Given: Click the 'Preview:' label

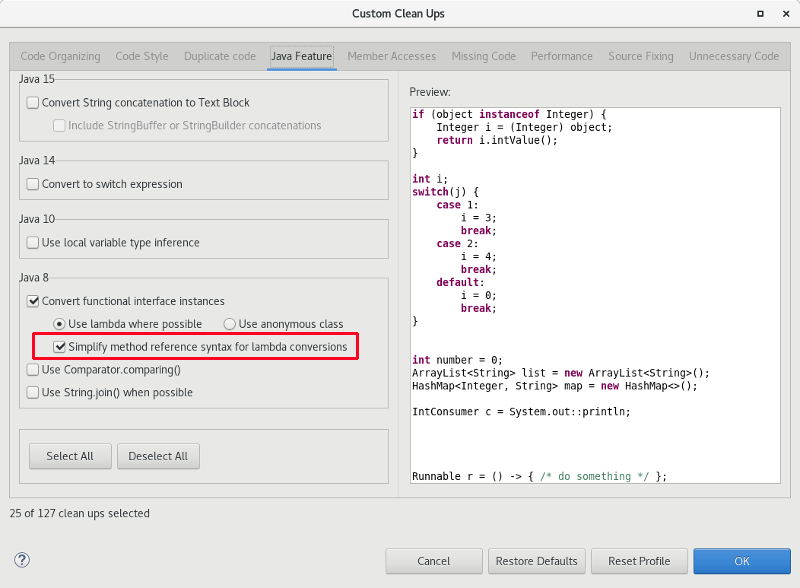Looking at the screenshot, I should [430, 92].
